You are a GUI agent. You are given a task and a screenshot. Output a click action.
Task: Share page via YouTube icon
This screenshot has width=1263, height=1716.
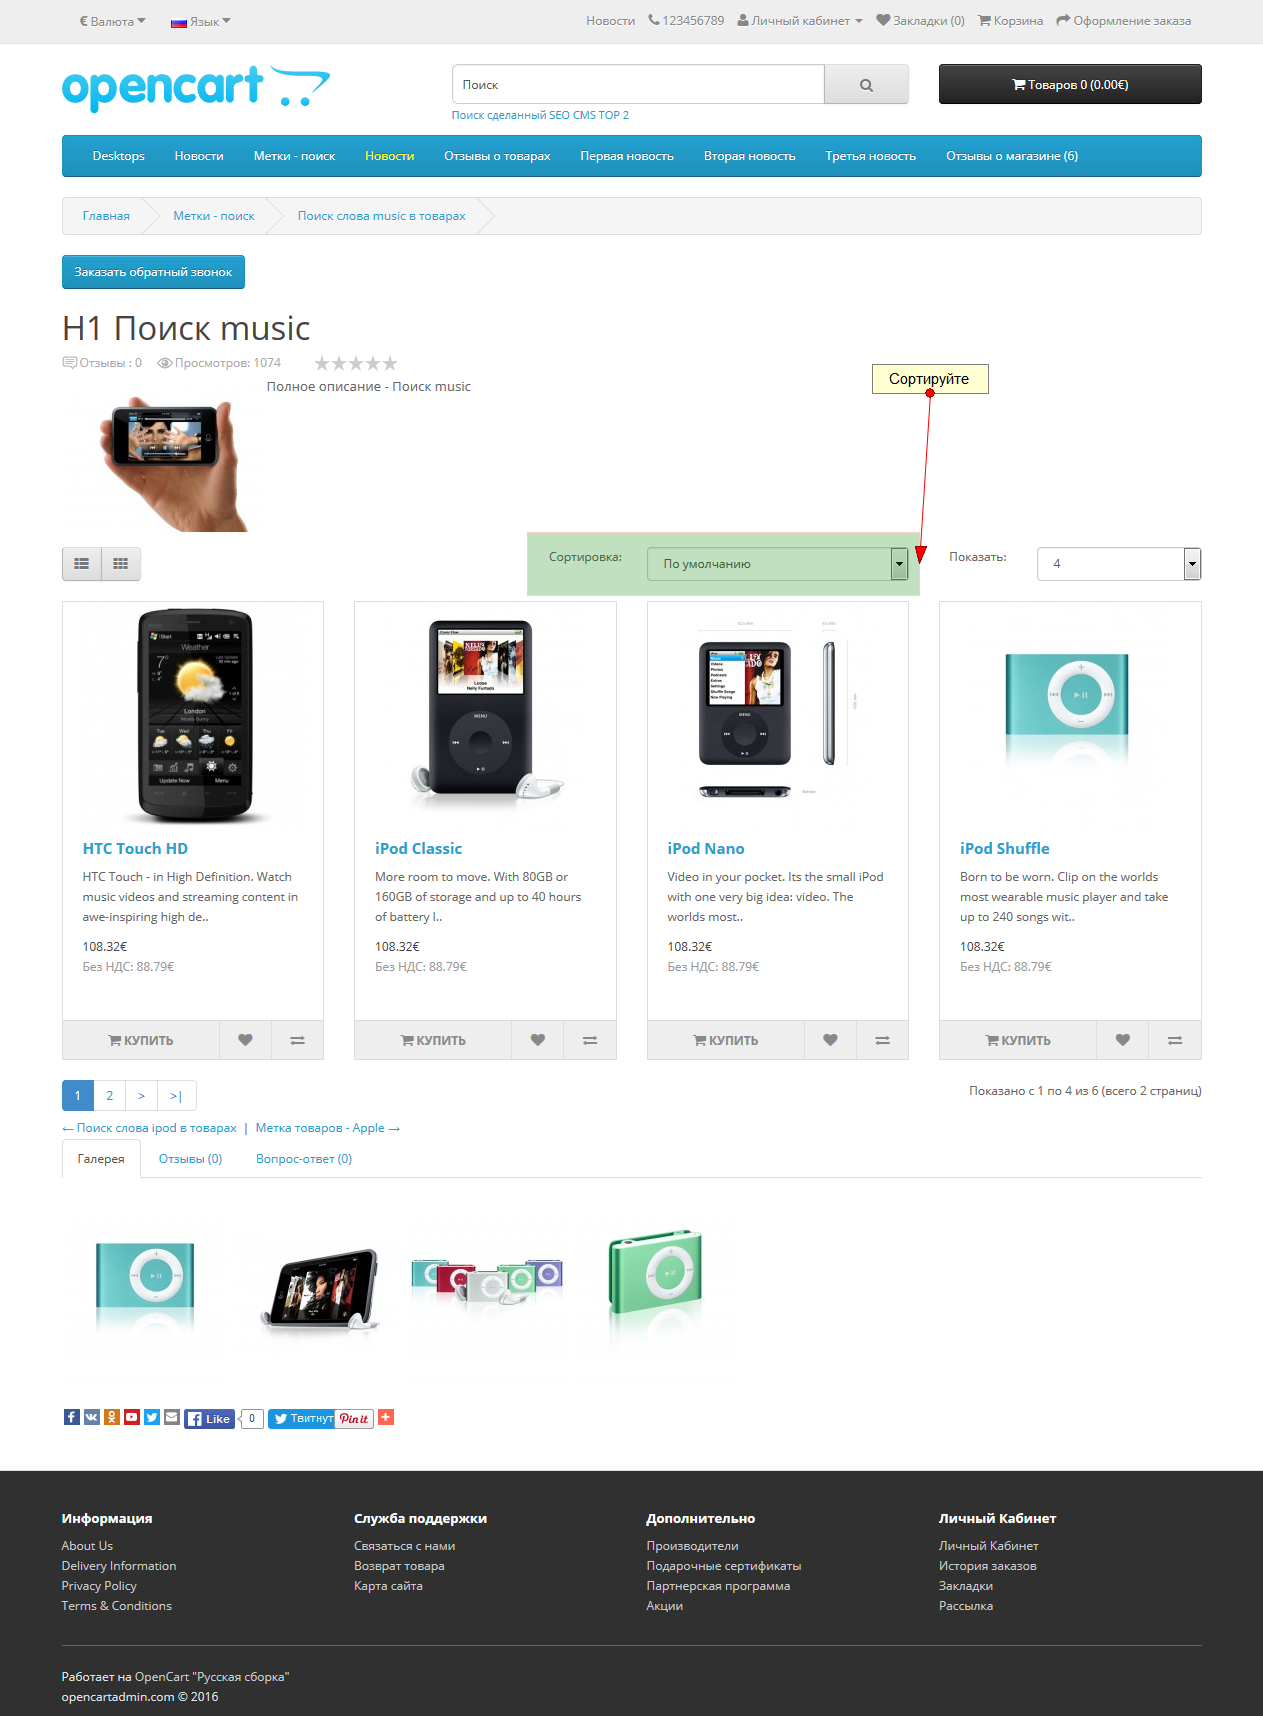[x=132, y=1417]
